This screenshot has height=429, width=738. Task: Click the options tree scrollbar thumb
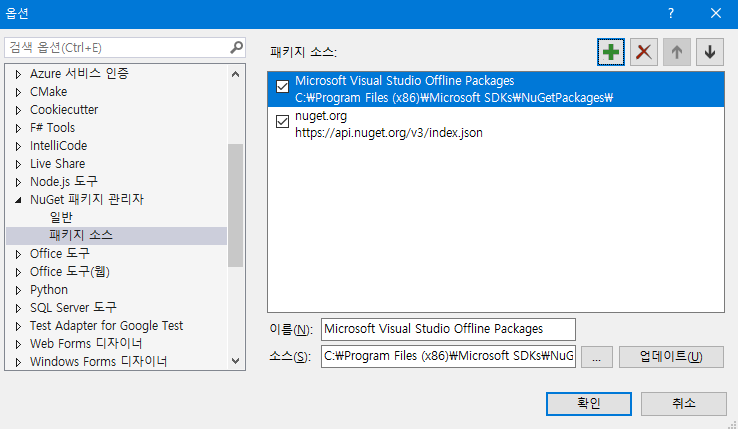pyautogui.click(x=236, y=205)
